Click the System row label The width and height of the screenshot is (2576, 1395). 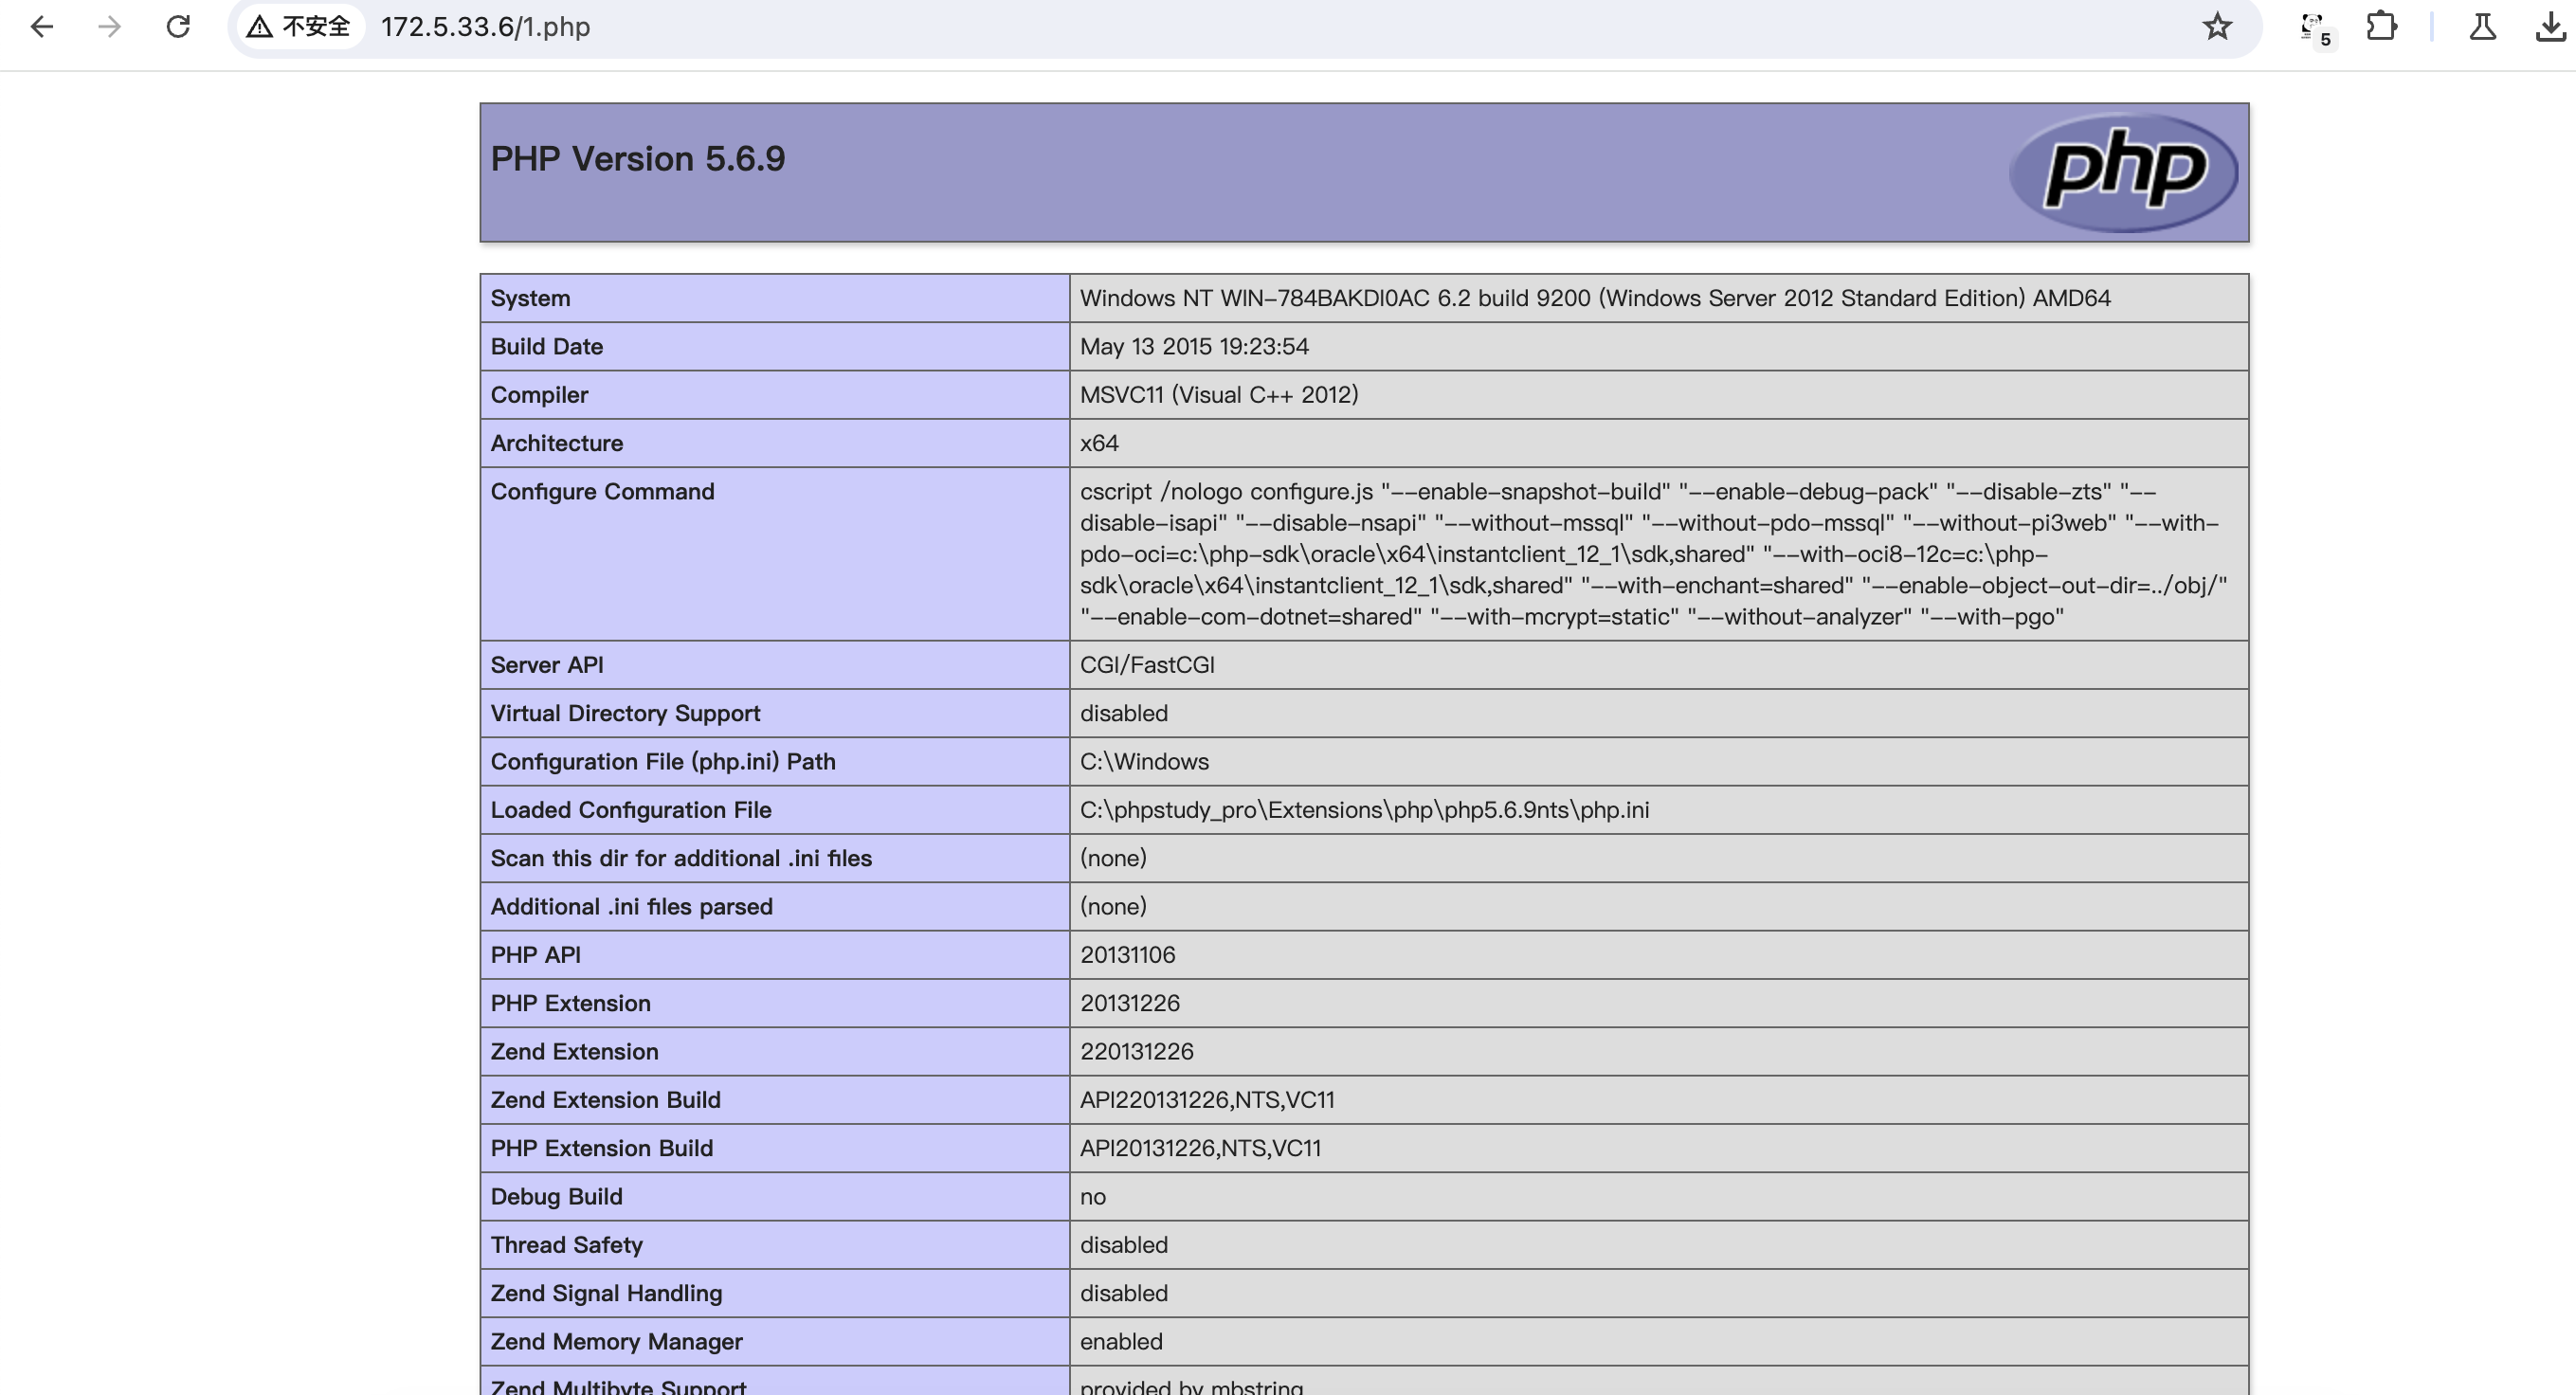(530, 298)
